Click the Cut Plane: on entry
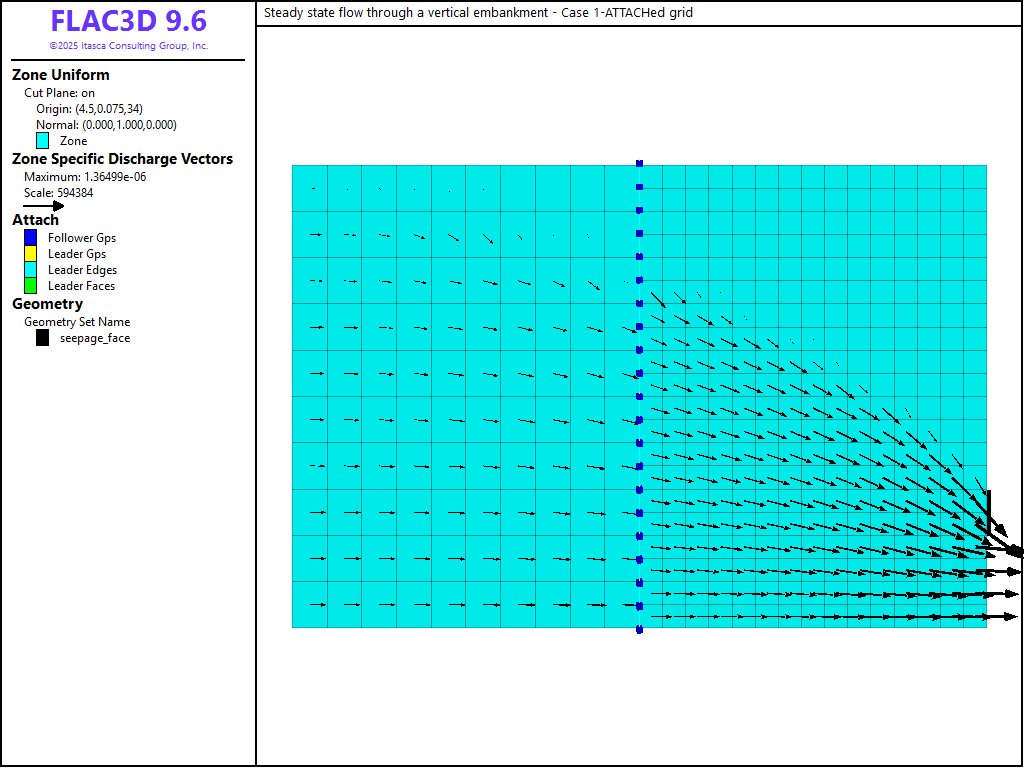 coord(59,93)
